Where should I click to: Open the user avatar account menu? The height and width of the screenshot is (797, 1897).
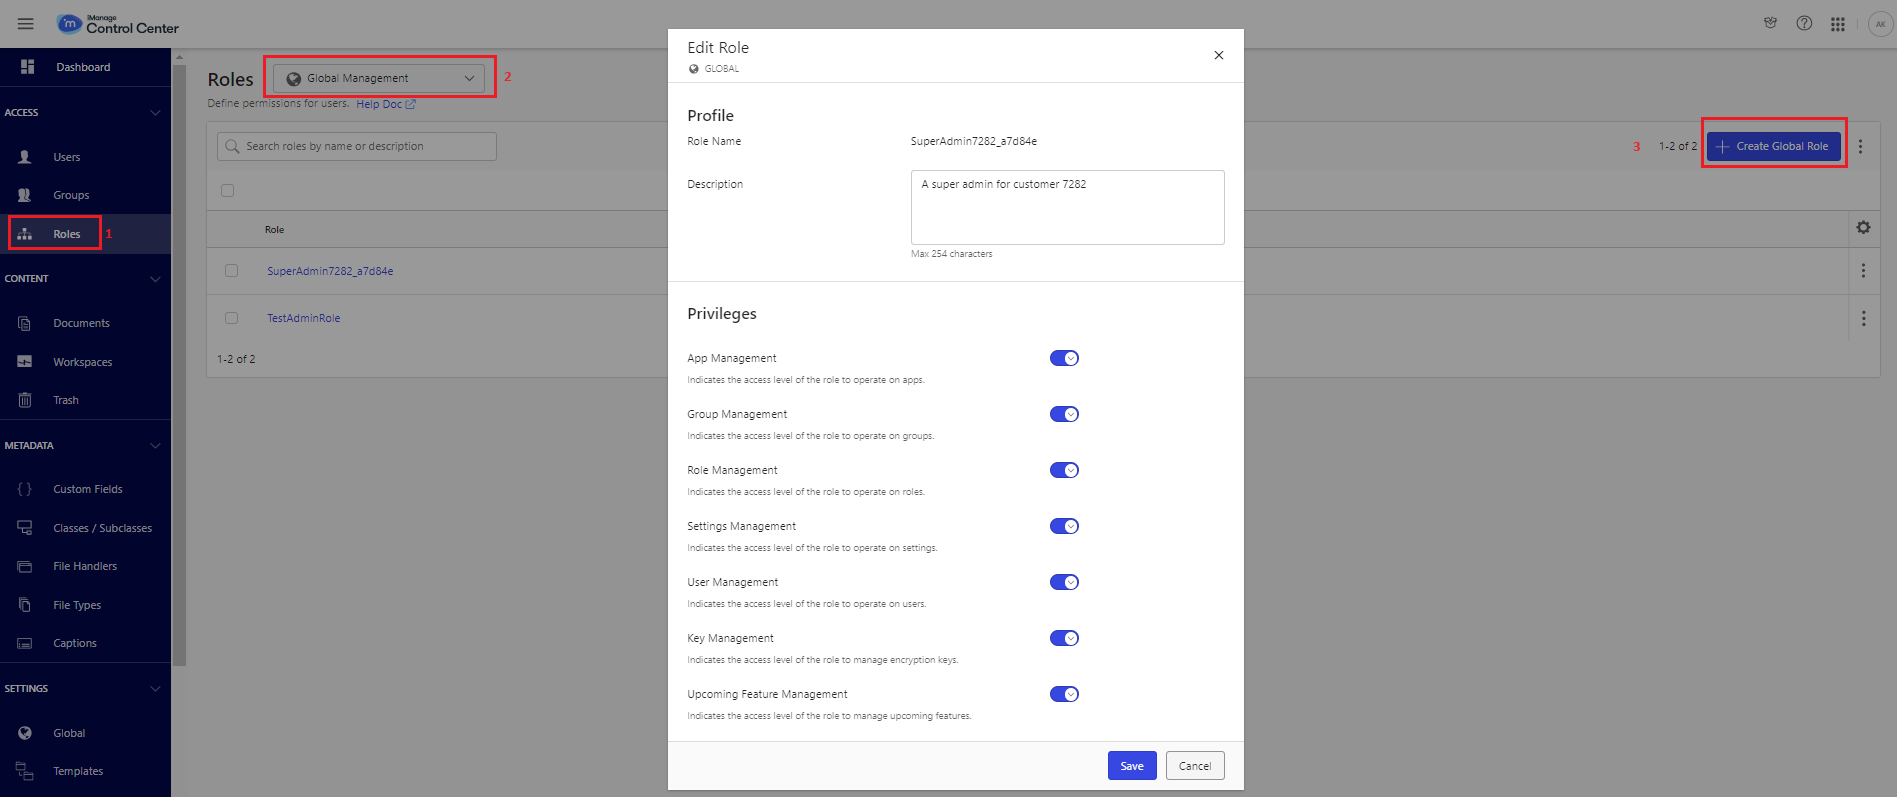coord(1880,24)
